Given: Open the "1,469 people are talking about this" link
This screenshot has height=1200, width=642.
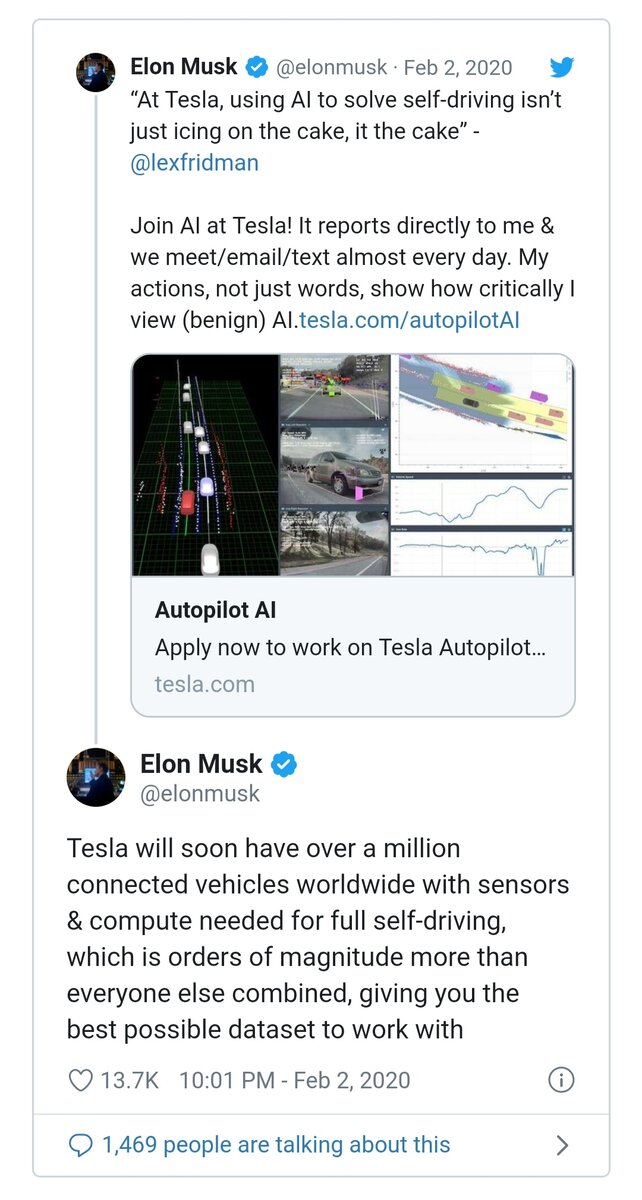Looking at the screenshot, I should tap(276, 1145).
